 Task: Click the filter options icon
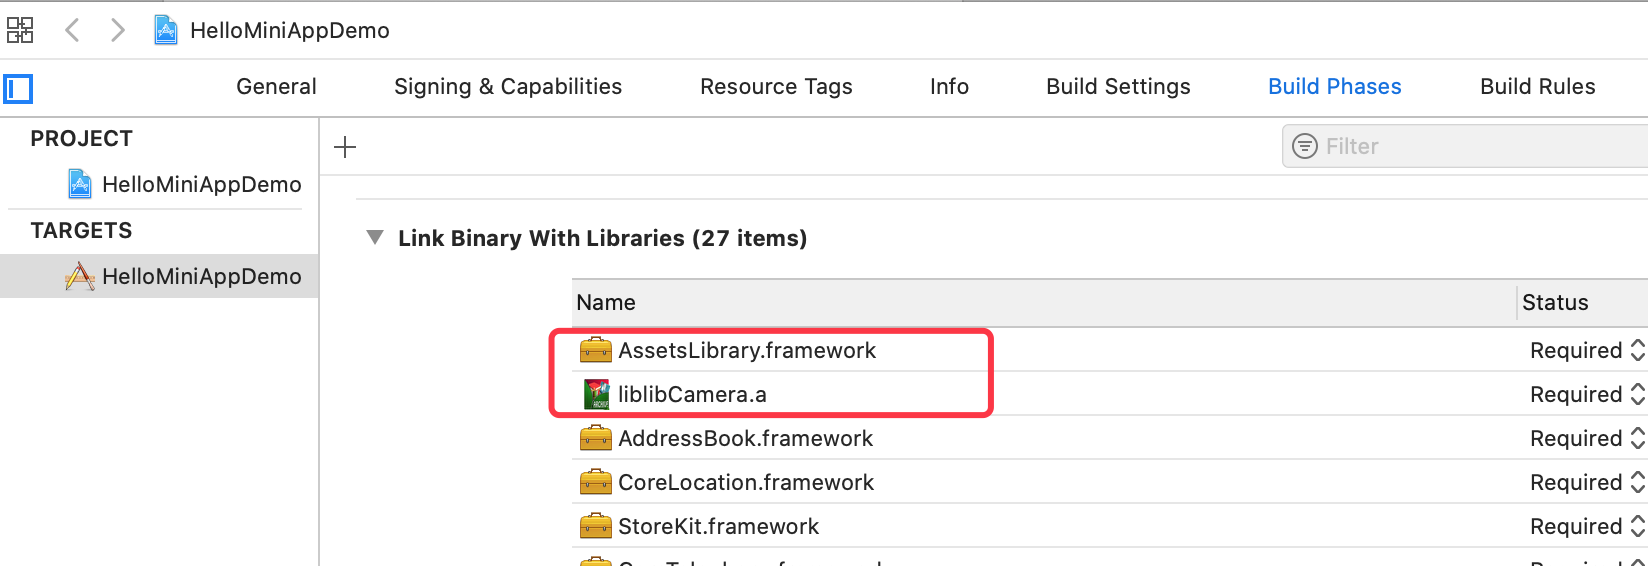click(1305, 146)
